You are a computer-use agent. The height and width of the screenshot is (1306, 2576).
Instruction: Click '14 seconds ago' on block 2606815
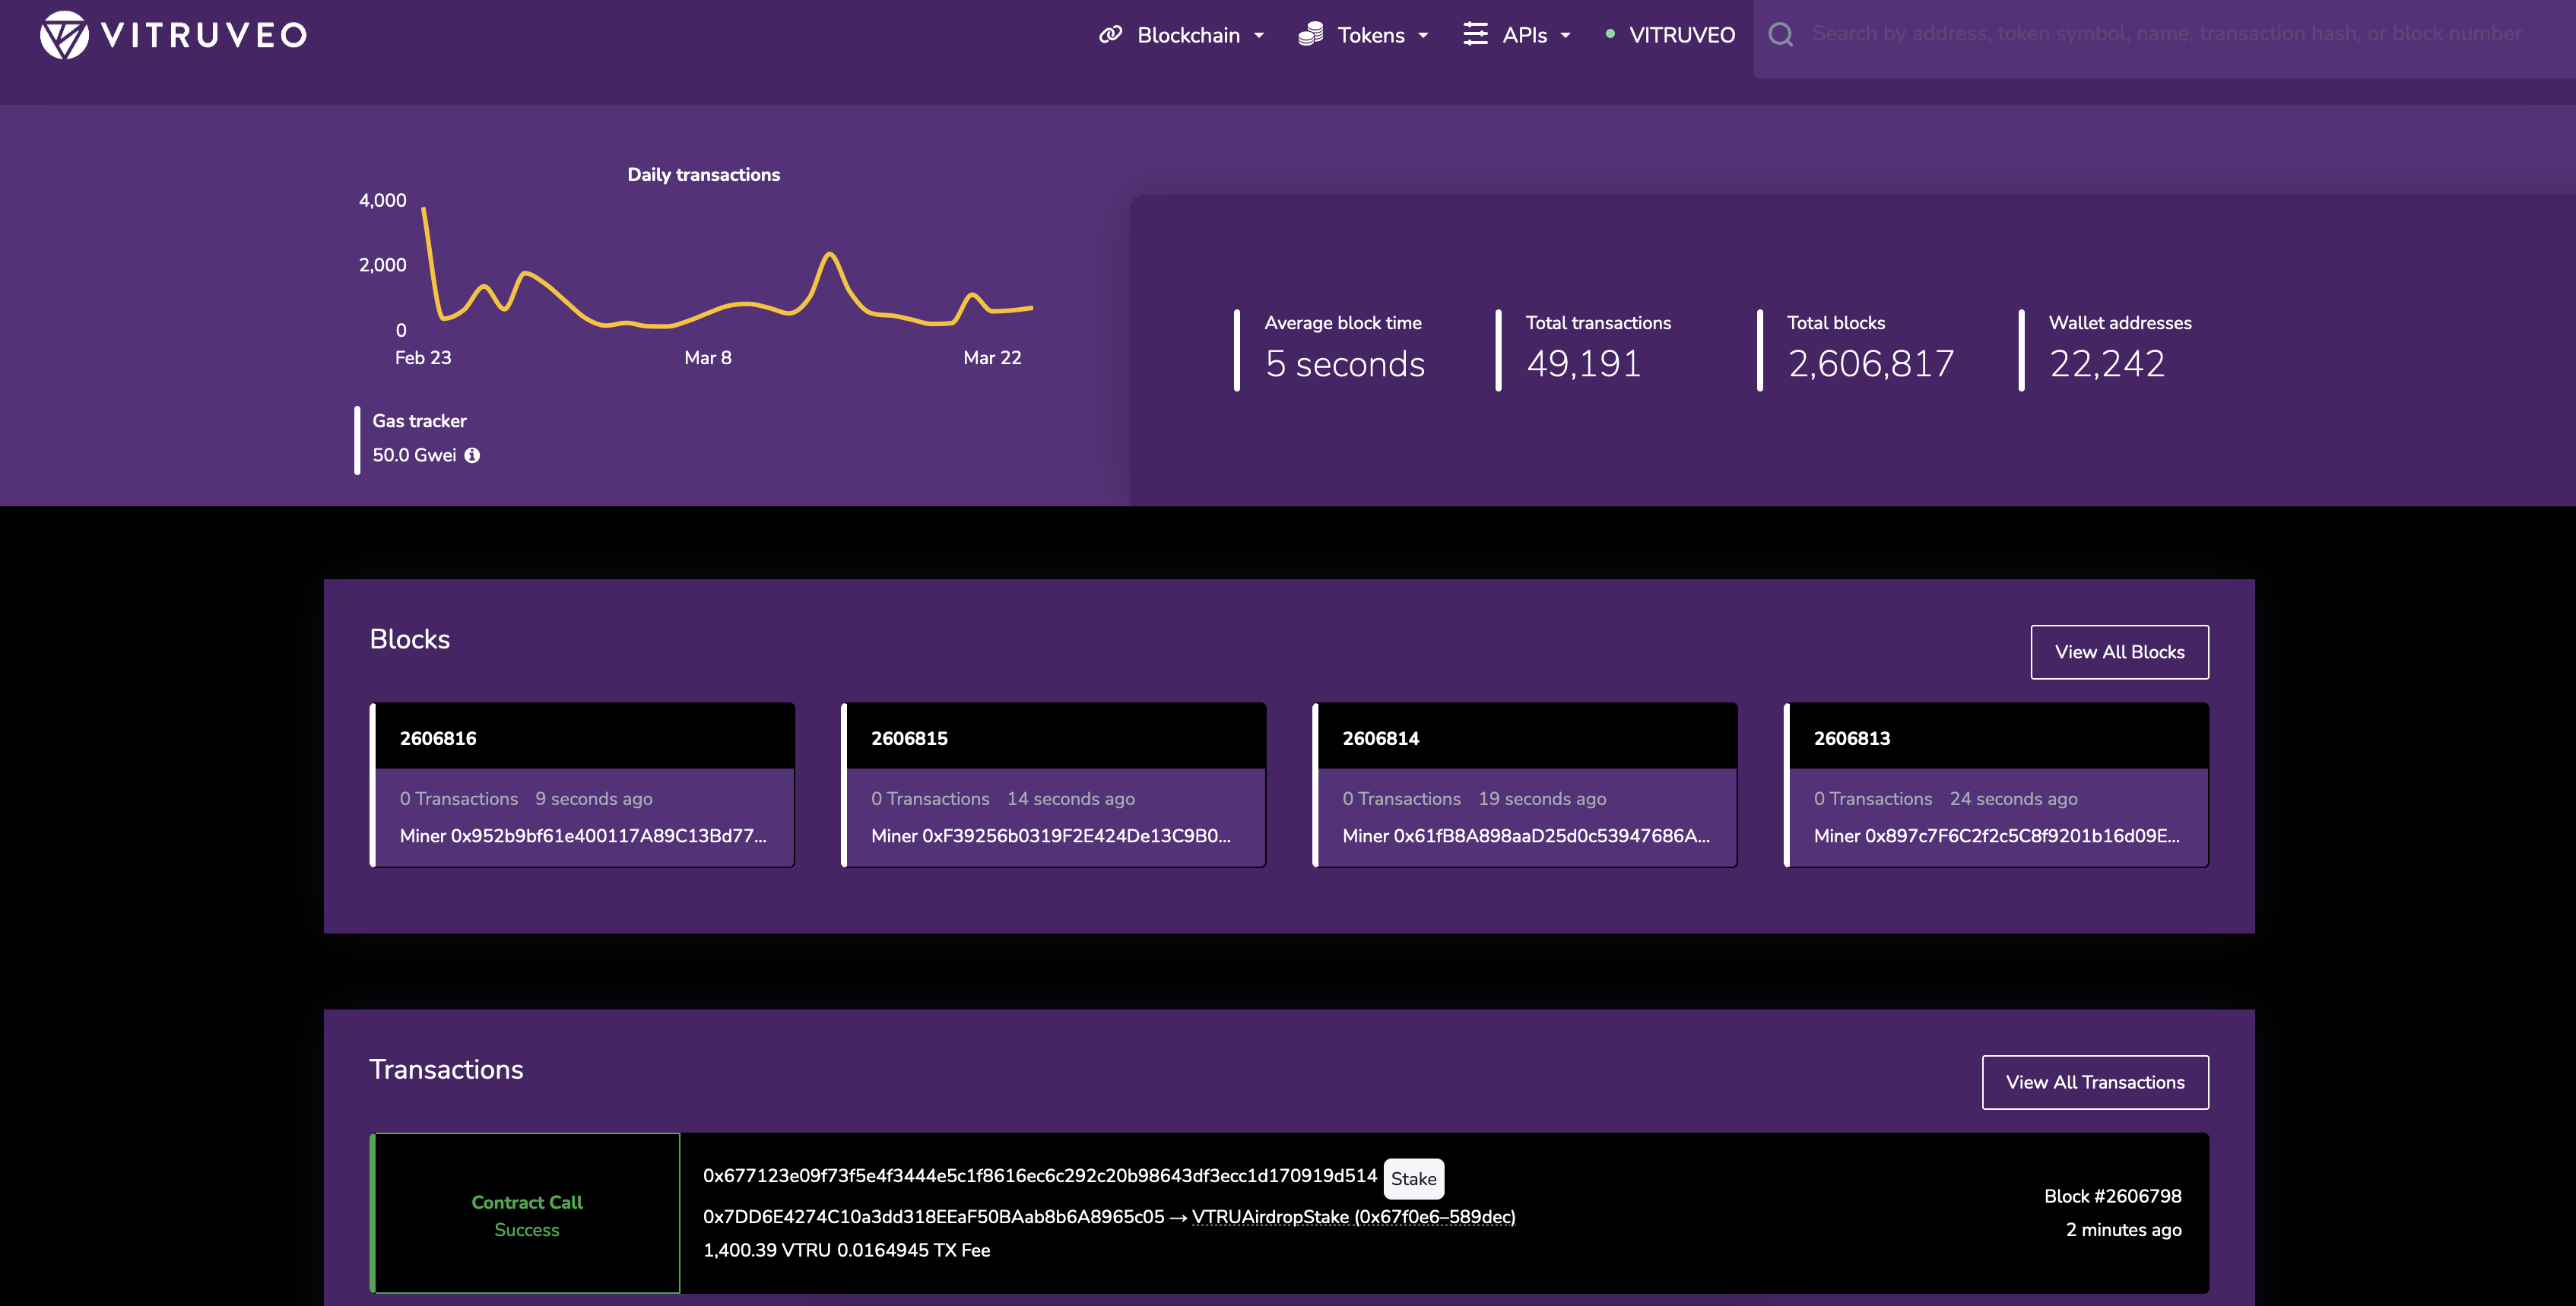point(1071,799)
